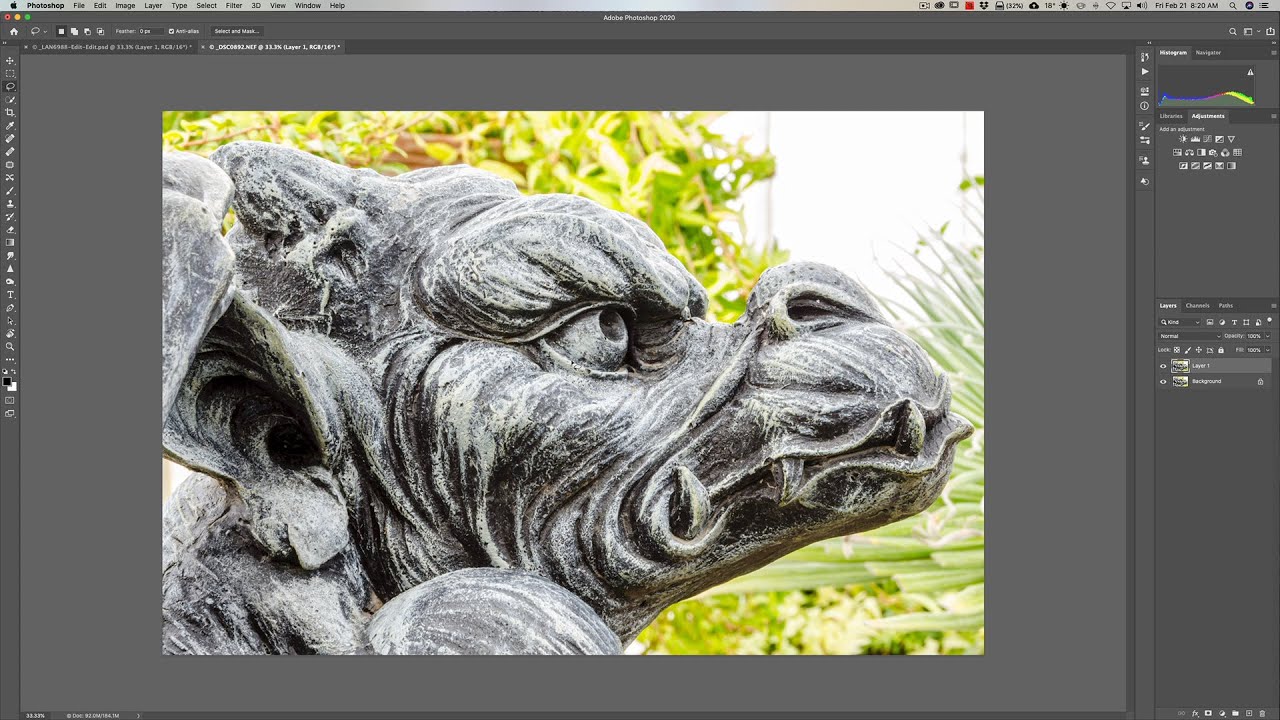The height and width of the screenshot is (720, 1280).
Task: Click the Feather value field
Action: [151, 31]
